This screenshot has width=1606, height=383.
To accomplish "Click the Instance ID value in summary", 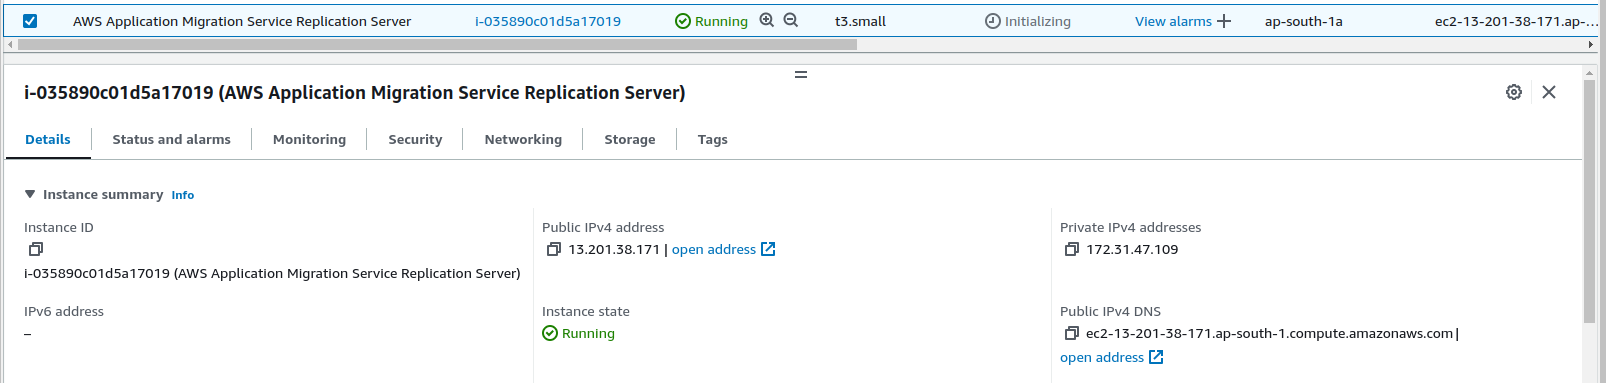I will pos(272,274).
